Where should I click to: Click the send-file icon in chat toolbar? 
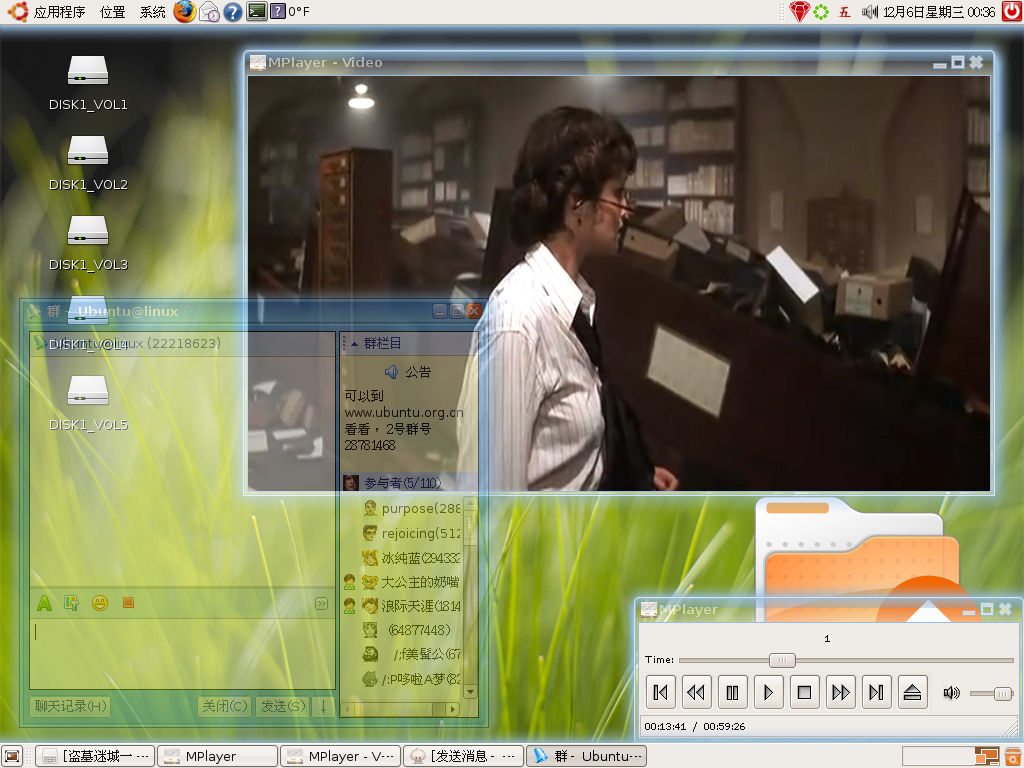point(72,603)
